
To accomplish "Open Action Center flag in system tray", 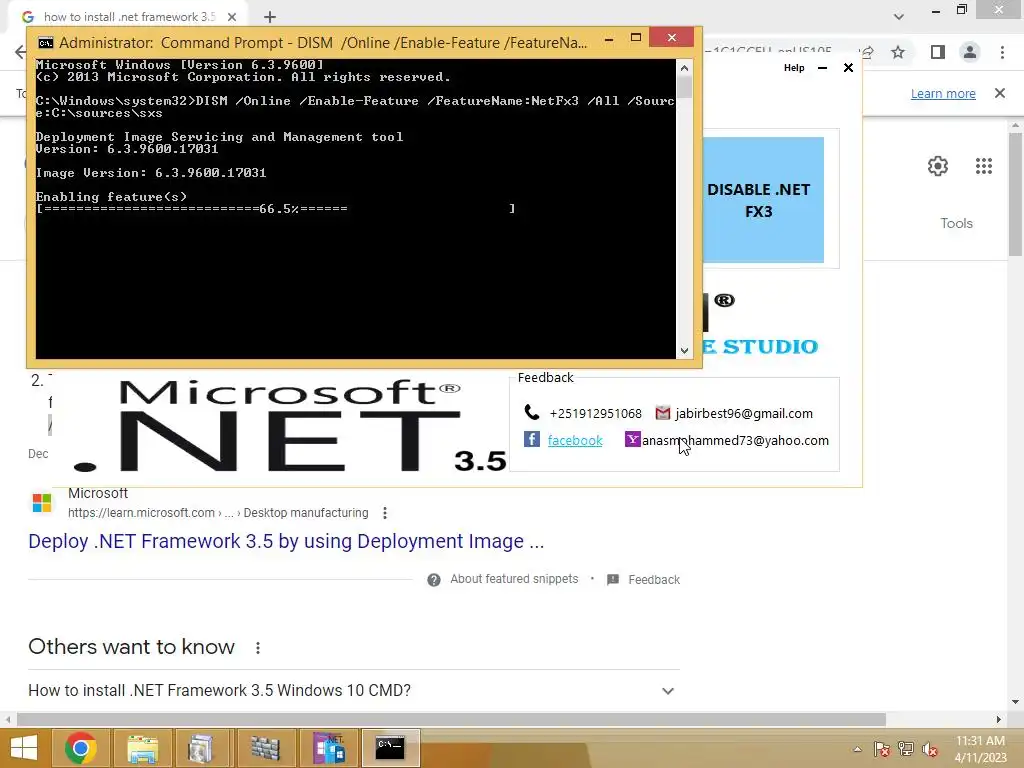I will pyautogui.click(x=881, y=749).
